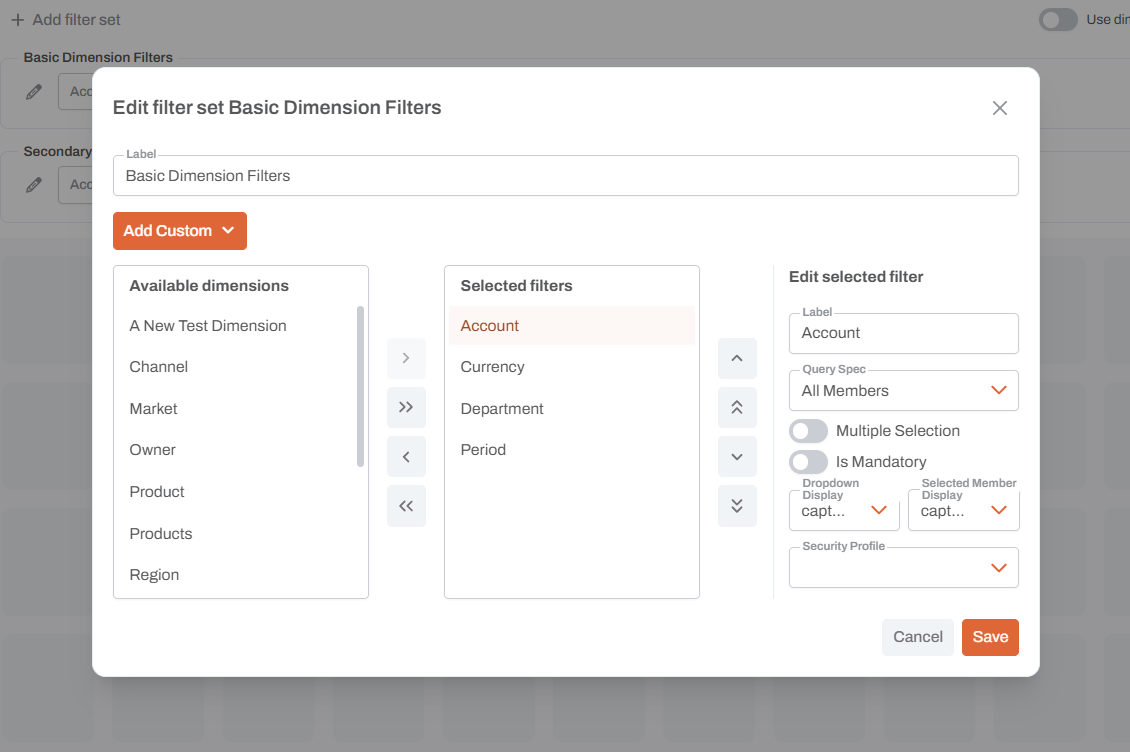This screenshot has height=752, width=1130.
Task: Save the filter set changes
Action: 990,637
